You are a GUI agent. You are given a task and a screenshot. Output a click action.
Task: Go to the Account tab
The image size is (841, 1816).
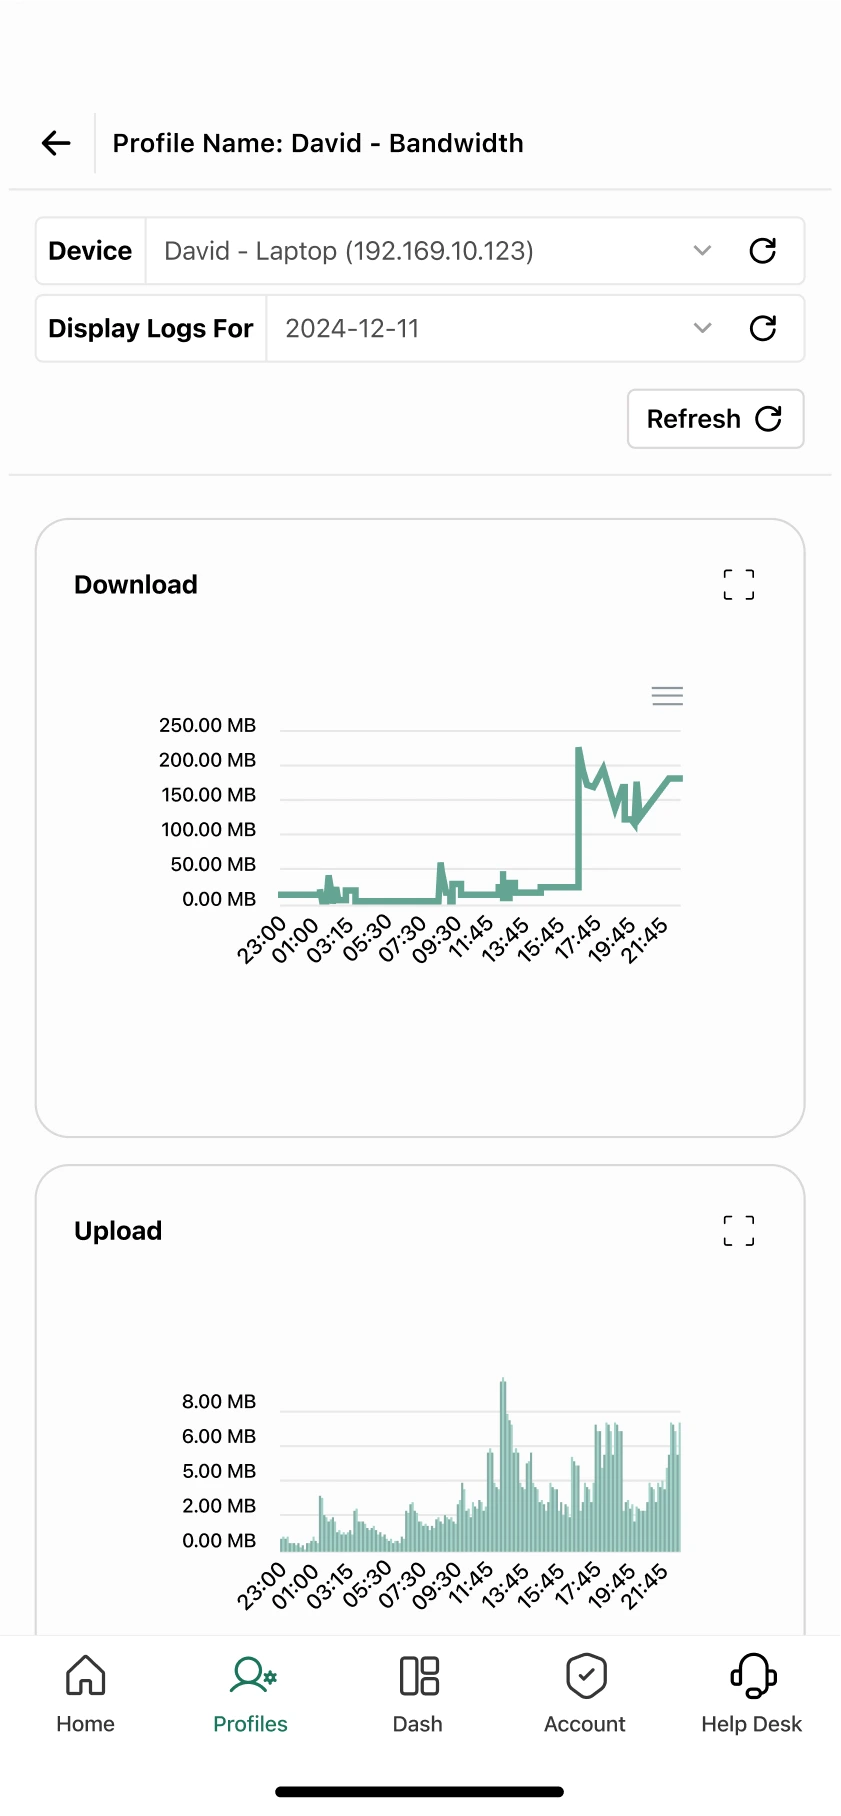(585, 1694)
